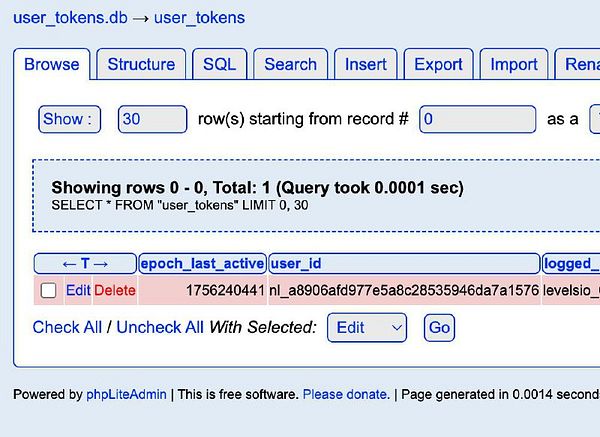
Task: Focus the starting record # field
Action: [x=478, y=119]
